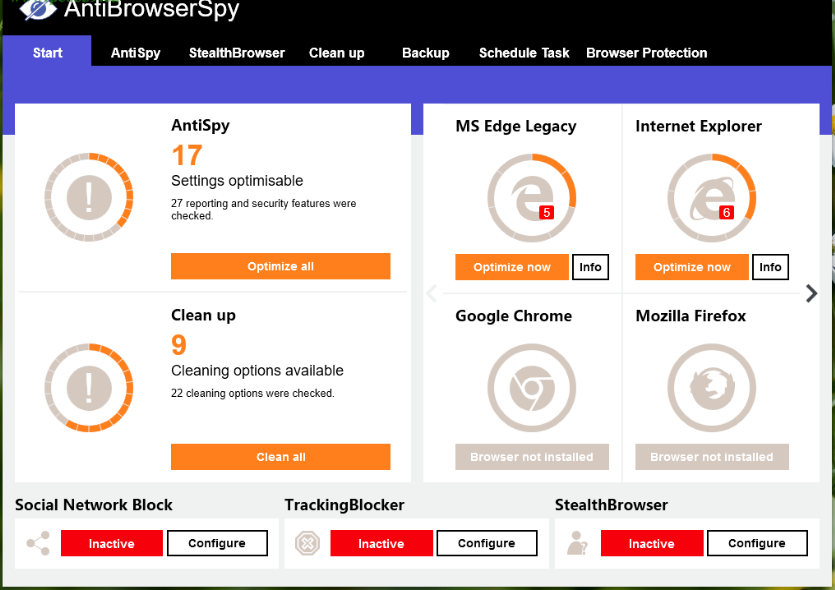Screen dimensions: 835x590
Task: Open the Start tab
Action: point(47,52)
